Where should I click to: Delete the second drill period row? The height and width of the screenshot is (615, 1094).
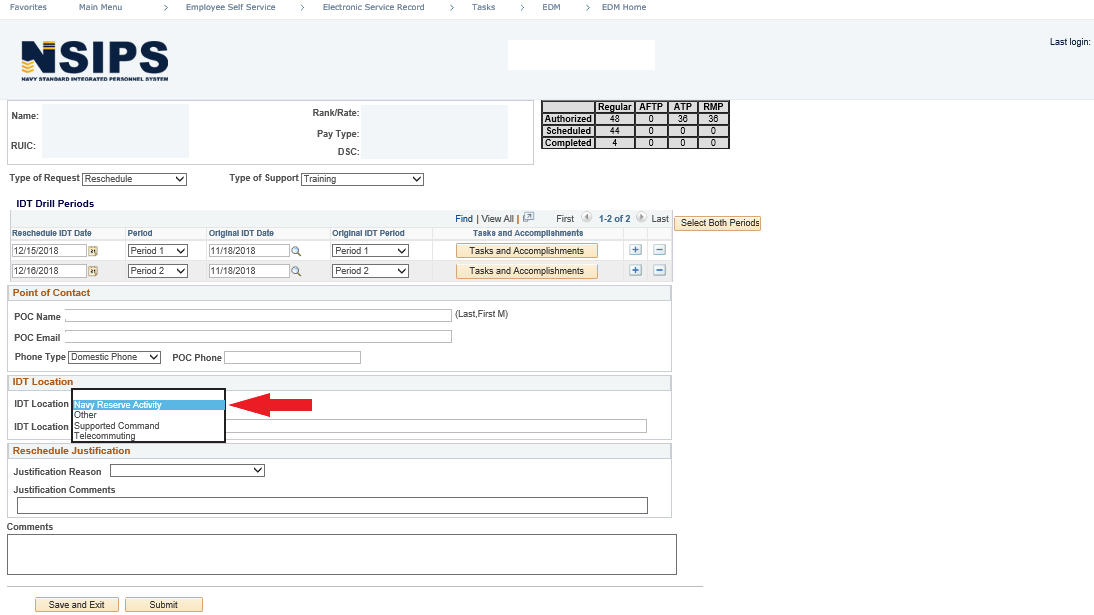click(659, 270)
